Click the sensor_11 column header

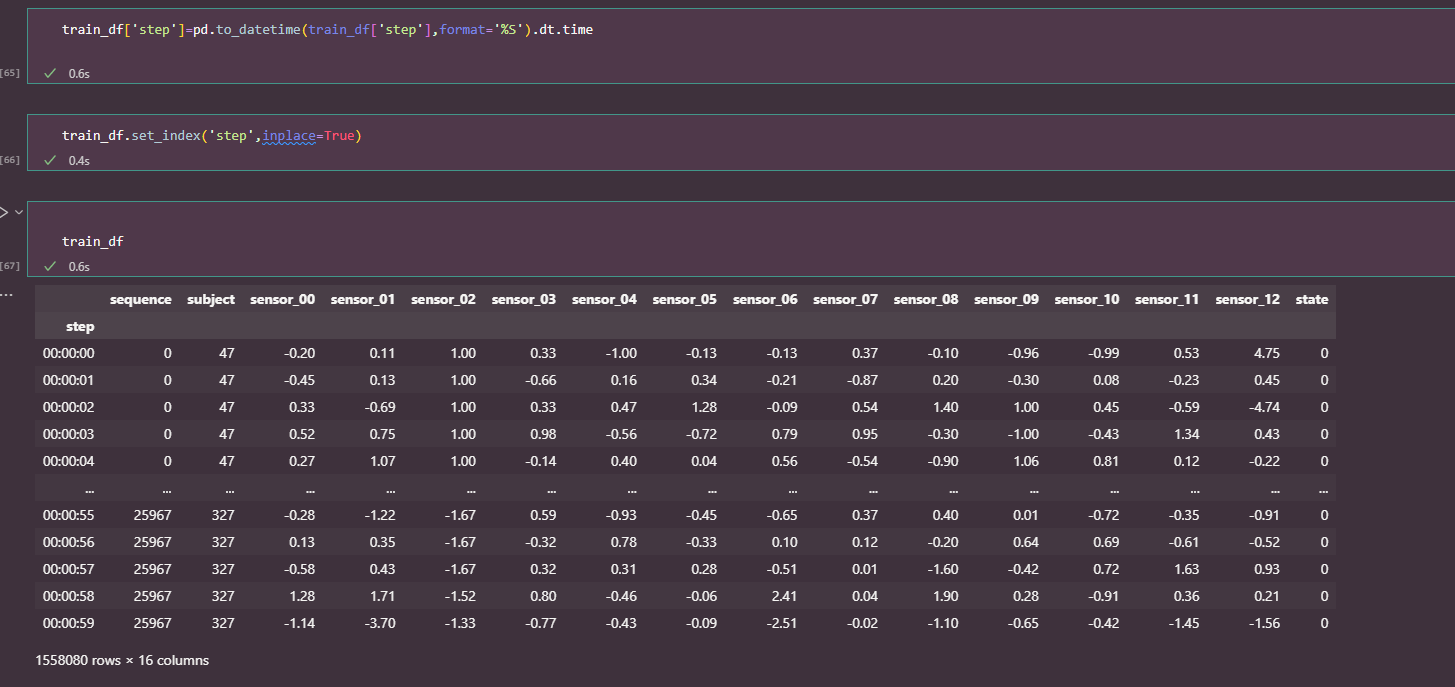coord(1167,299)
